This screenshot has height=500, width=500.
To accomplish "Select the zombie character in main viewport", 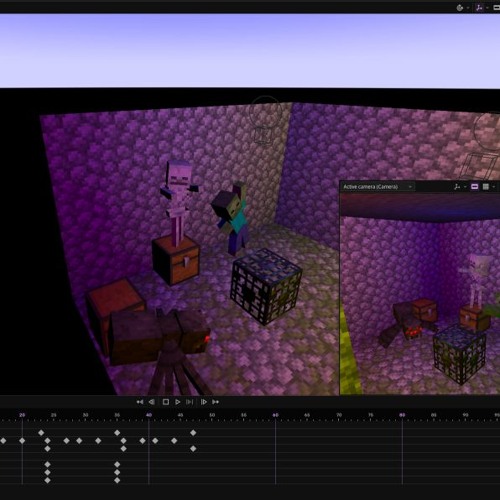I will click(x=232, y=217).
